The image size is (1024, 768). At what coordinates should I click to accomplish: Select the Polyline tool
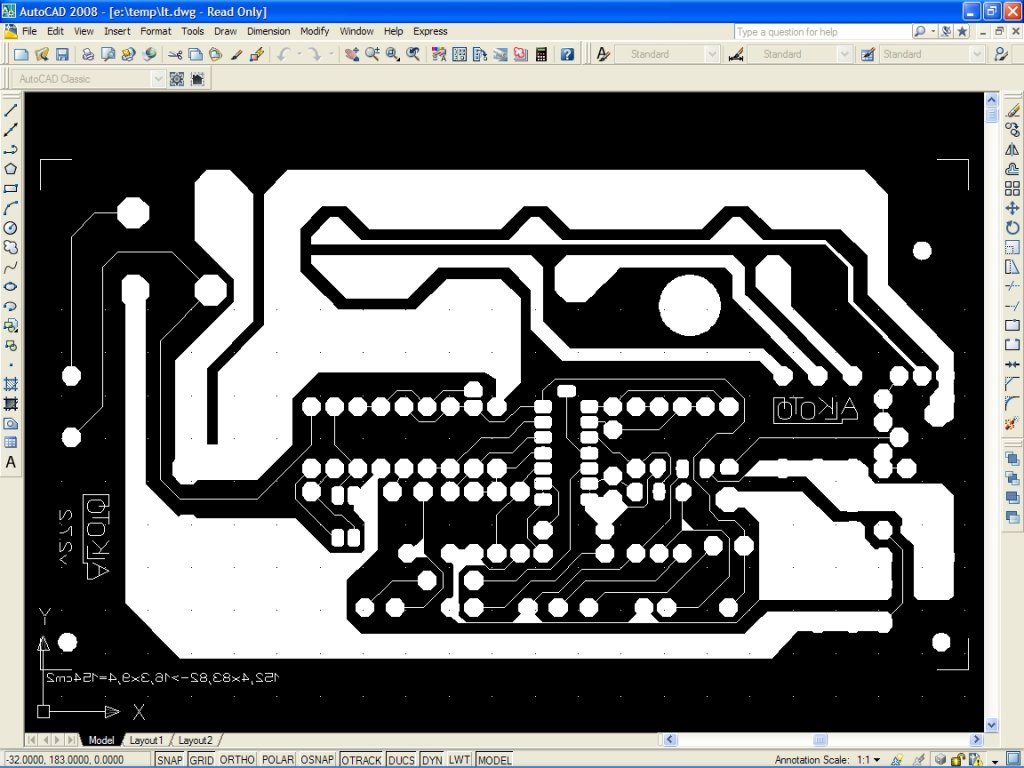tap(10, 150)
